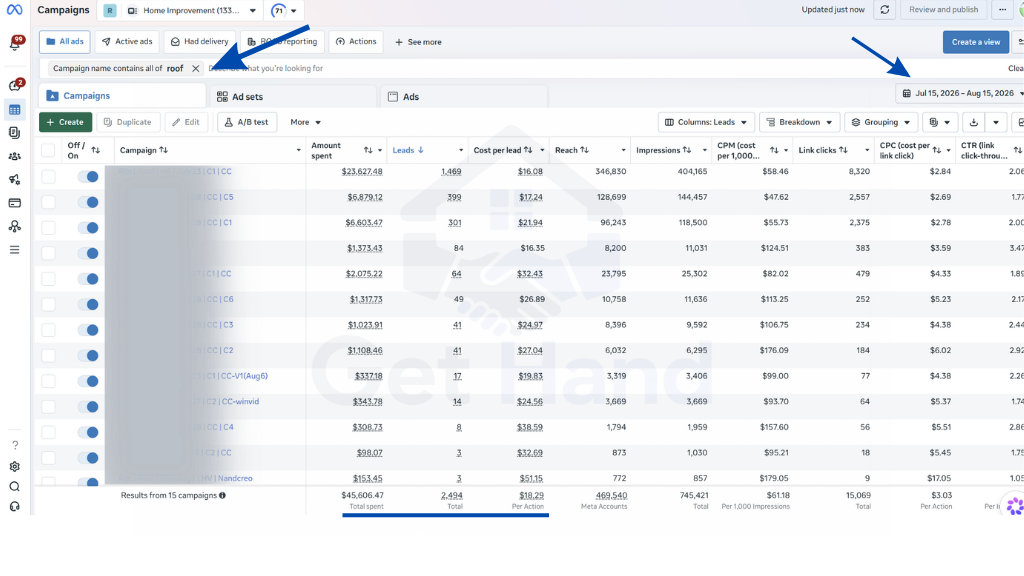Open the all tools hamburger menu
Viewport: 1024px width, 576px height.
[14, 249]
